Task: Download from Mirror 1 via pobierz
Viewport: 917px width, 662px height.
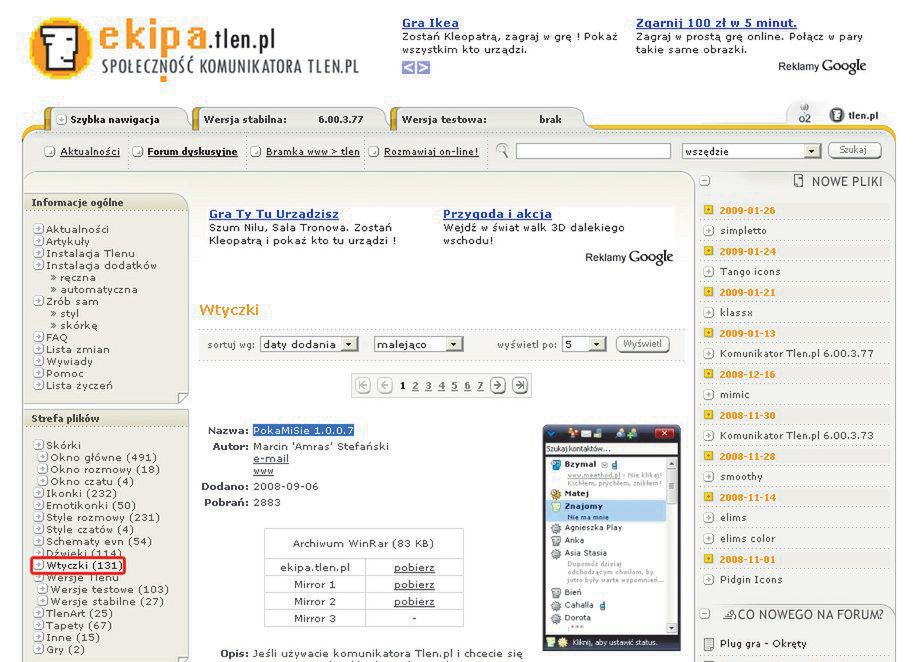Action: point(414,584)
